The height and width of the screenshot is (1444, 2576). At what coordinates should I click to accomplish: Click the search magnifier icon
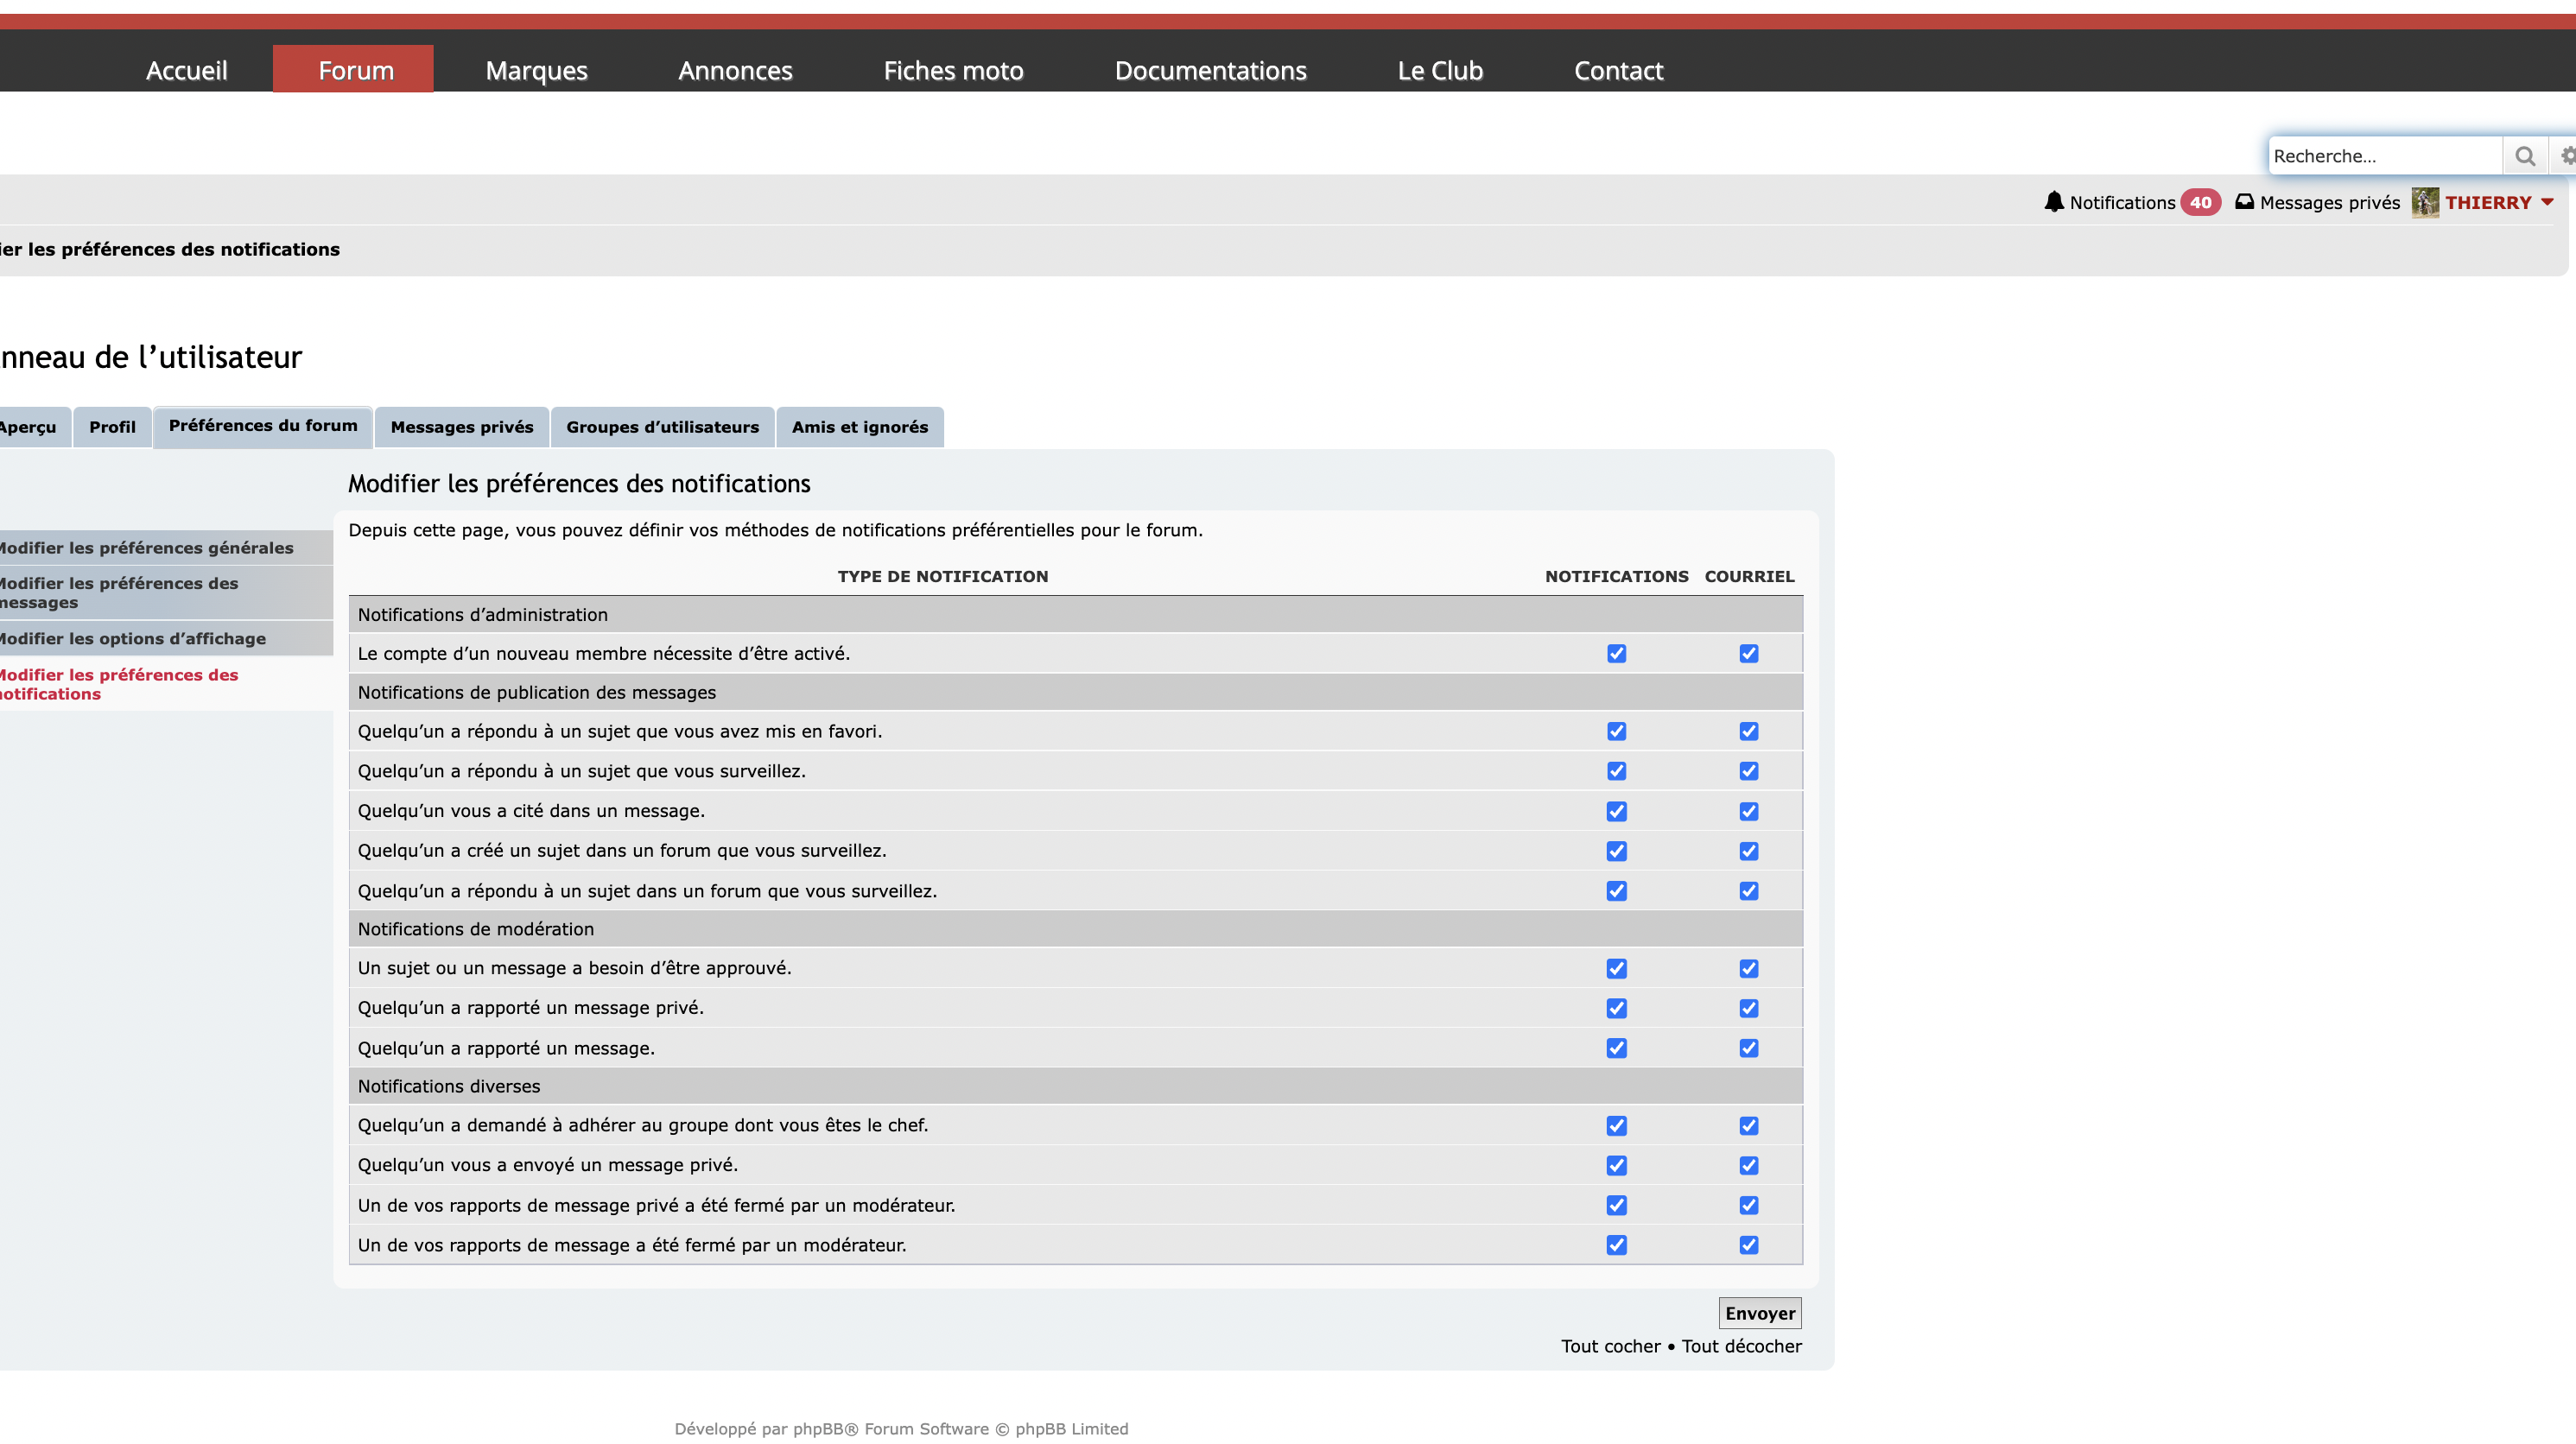2525,156
